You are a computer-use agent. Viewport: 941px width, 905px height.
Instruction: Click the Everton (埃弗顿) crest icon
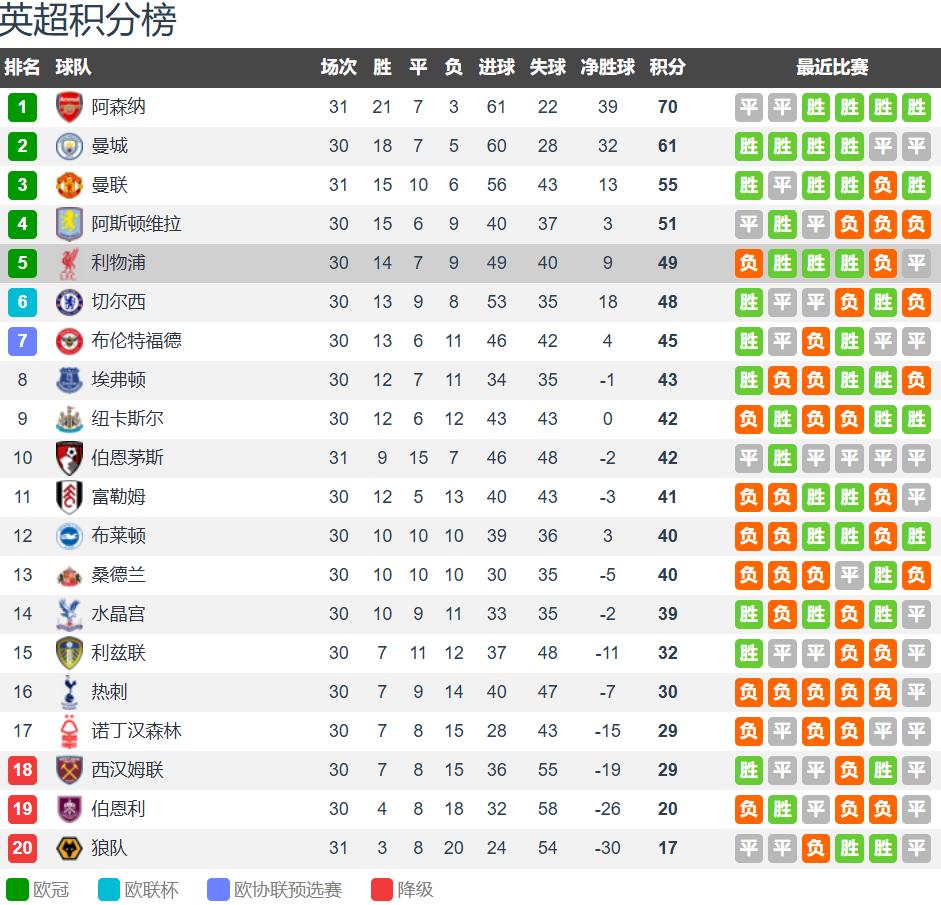[69, 380]
